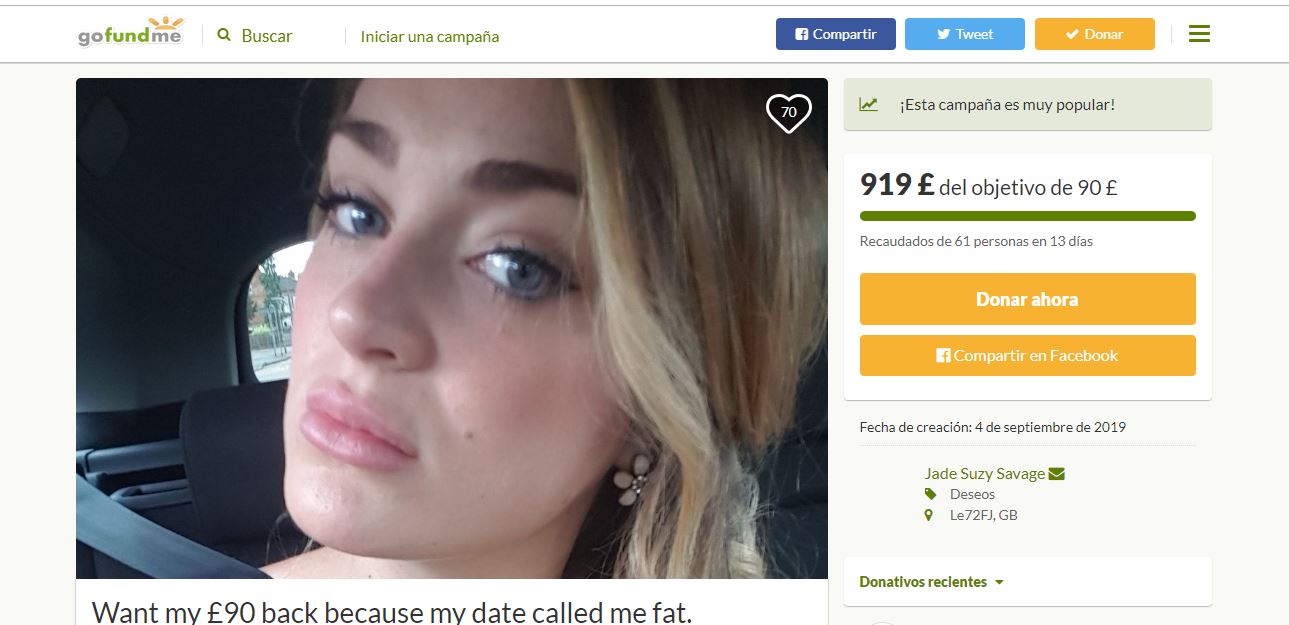1289x625 pixels.
Task: Share with the blue Compartir button
Action: point(836,34)
